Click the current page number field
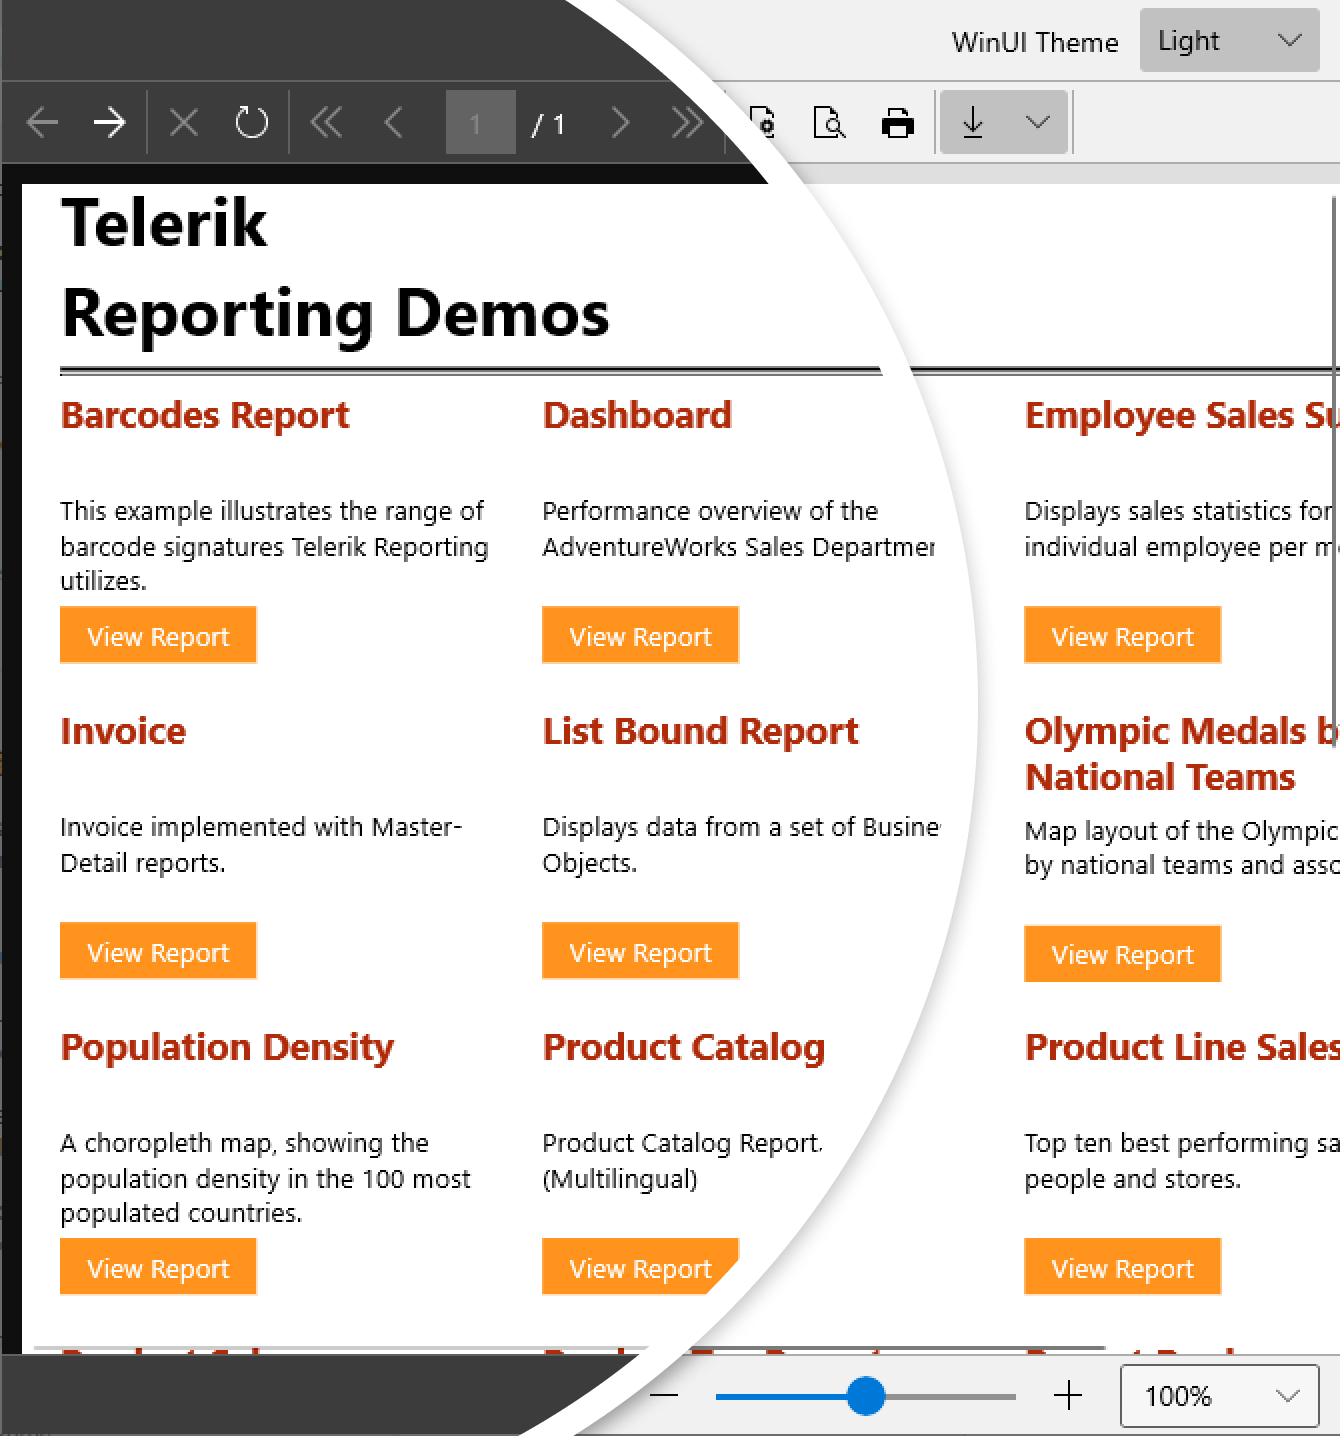This screenshot has height=1436, width=1340. click(x=480, y=123)
